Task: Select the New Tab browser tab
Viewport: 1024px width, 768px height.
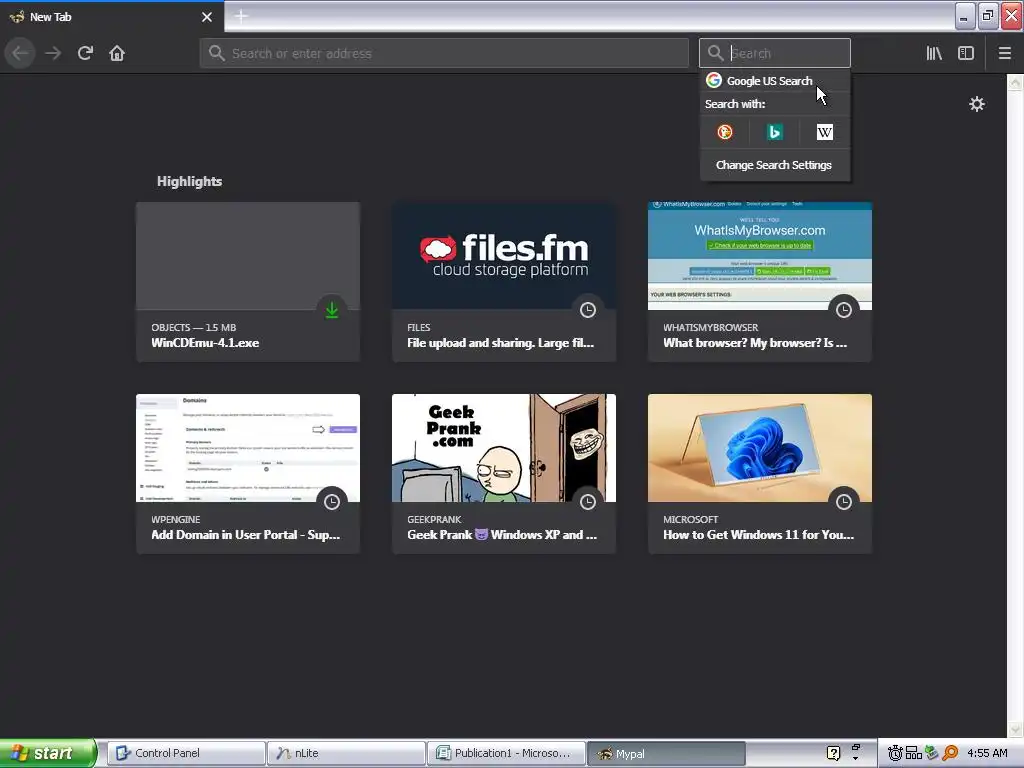Action: click(x=112, y=17)
